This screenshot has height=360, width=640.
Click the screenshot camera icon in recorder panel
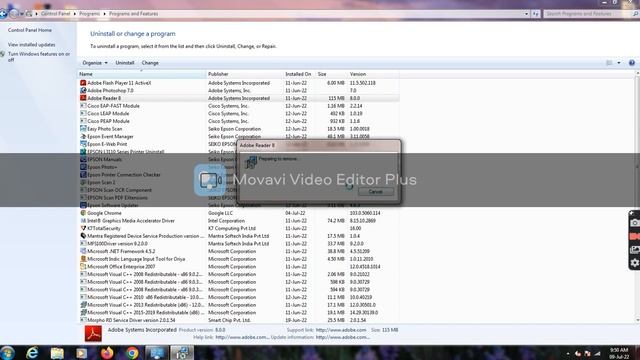[635, 223]
